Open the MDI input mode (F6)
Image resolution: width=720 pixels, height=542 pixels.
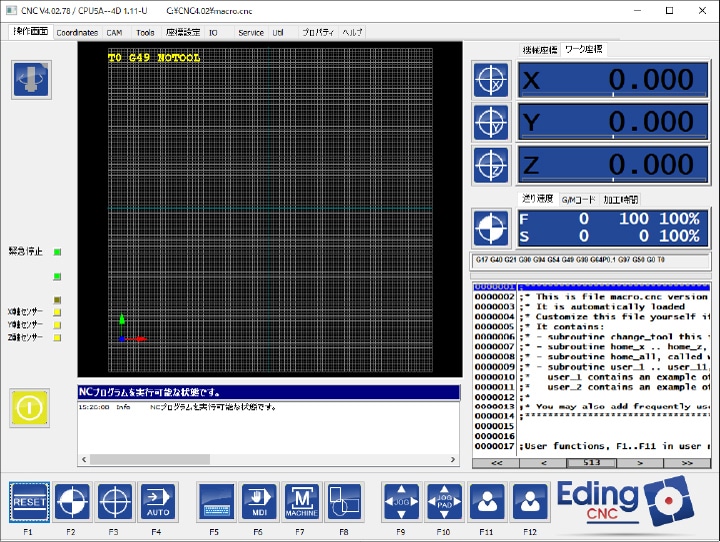(258, 502)
